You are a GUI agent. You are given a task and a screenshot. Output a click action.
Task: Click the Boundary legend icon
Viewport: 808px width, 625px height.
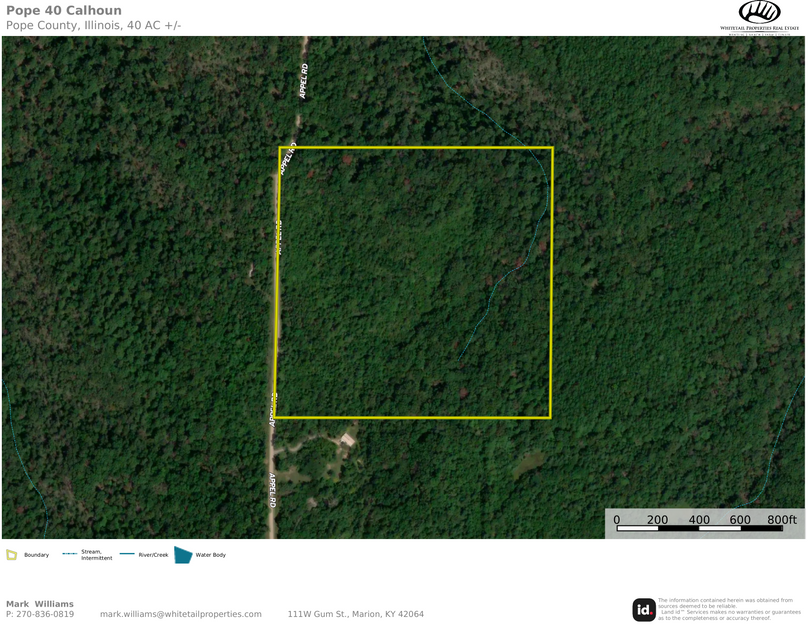pos(11,554)
